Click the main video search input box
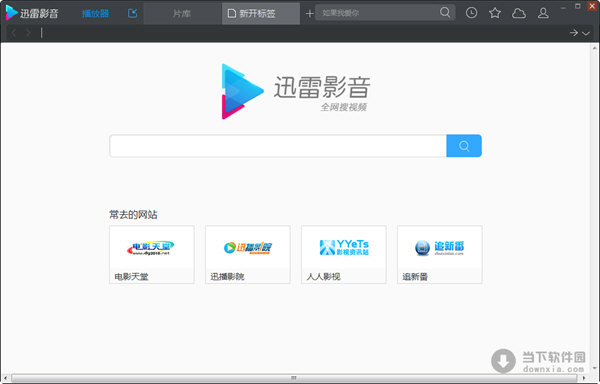The image size is (600, 384). 278,146
